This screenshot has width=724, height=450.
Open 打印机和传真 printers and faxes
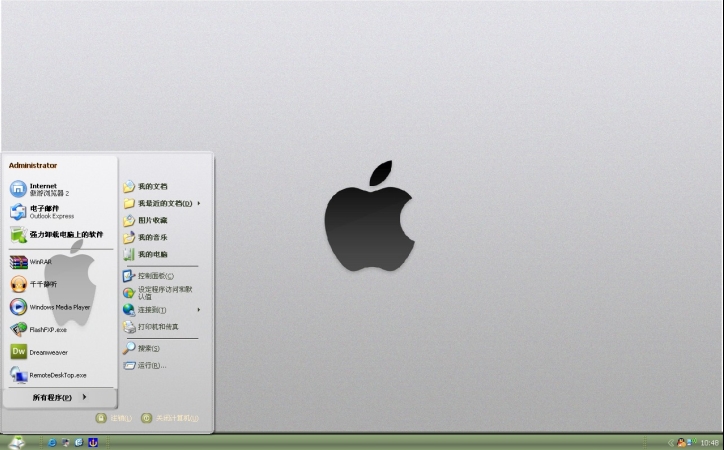coord(161,327)
